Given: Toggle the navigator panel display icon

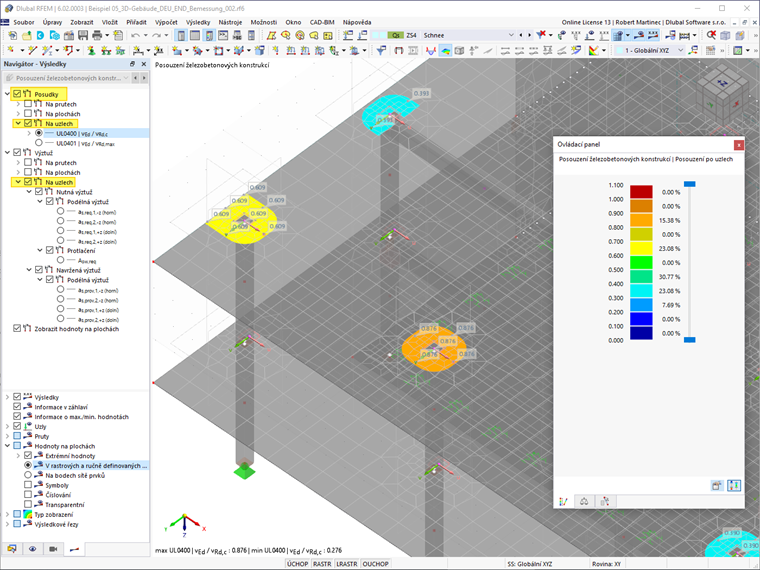Looking at the screenshot, I should (181, 35).
